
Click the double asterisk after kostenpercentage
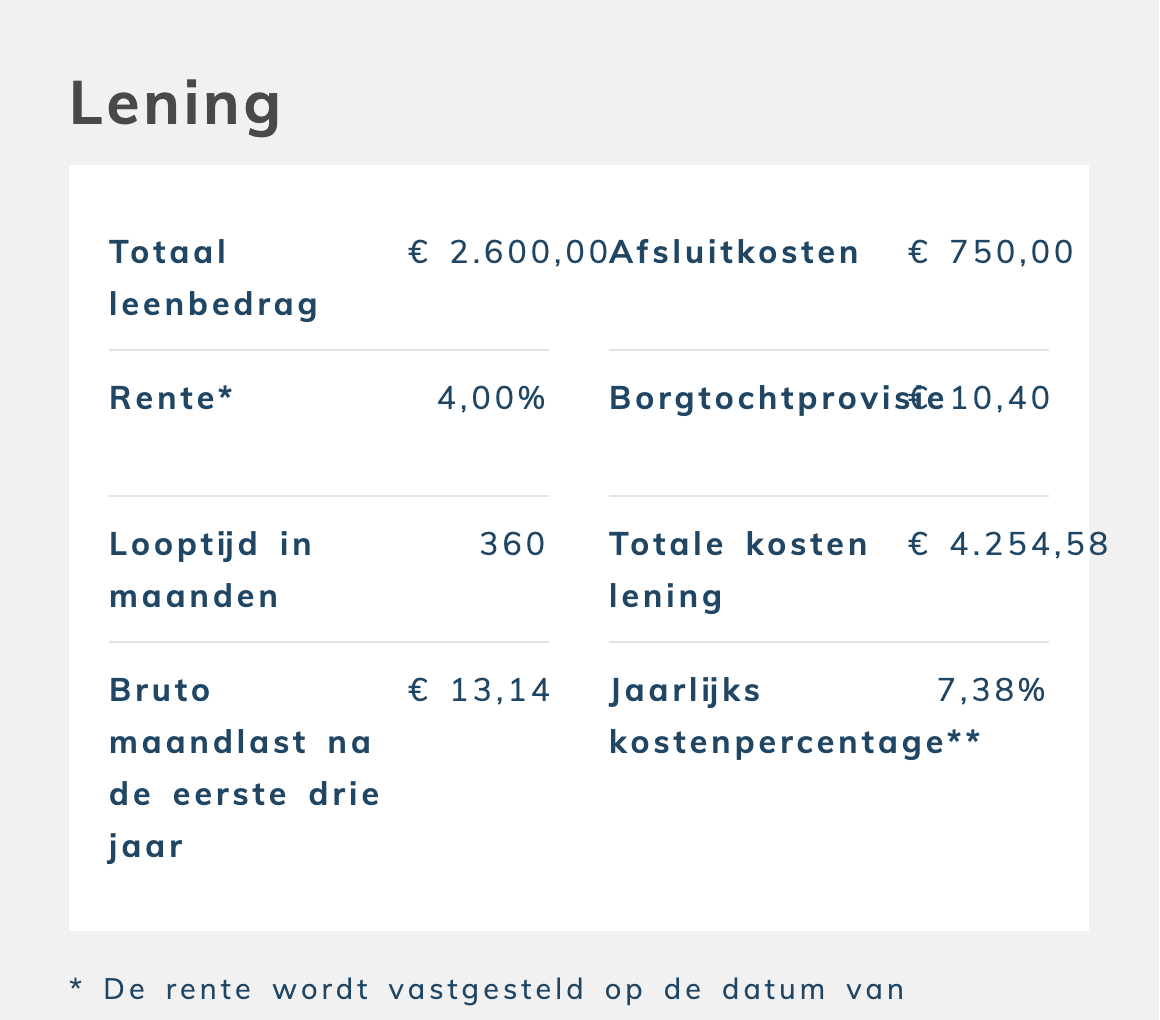coord(964,740)
